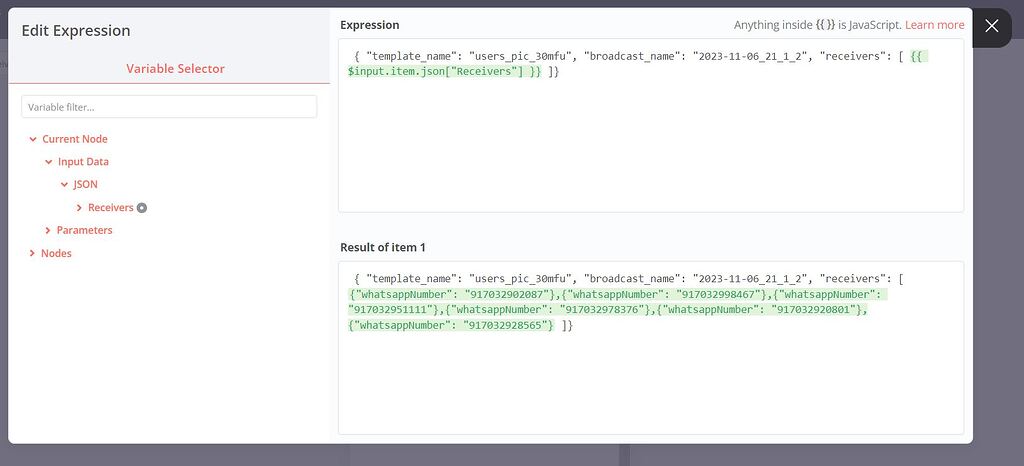Select the Nodes tree label

[x=56, y=254]
